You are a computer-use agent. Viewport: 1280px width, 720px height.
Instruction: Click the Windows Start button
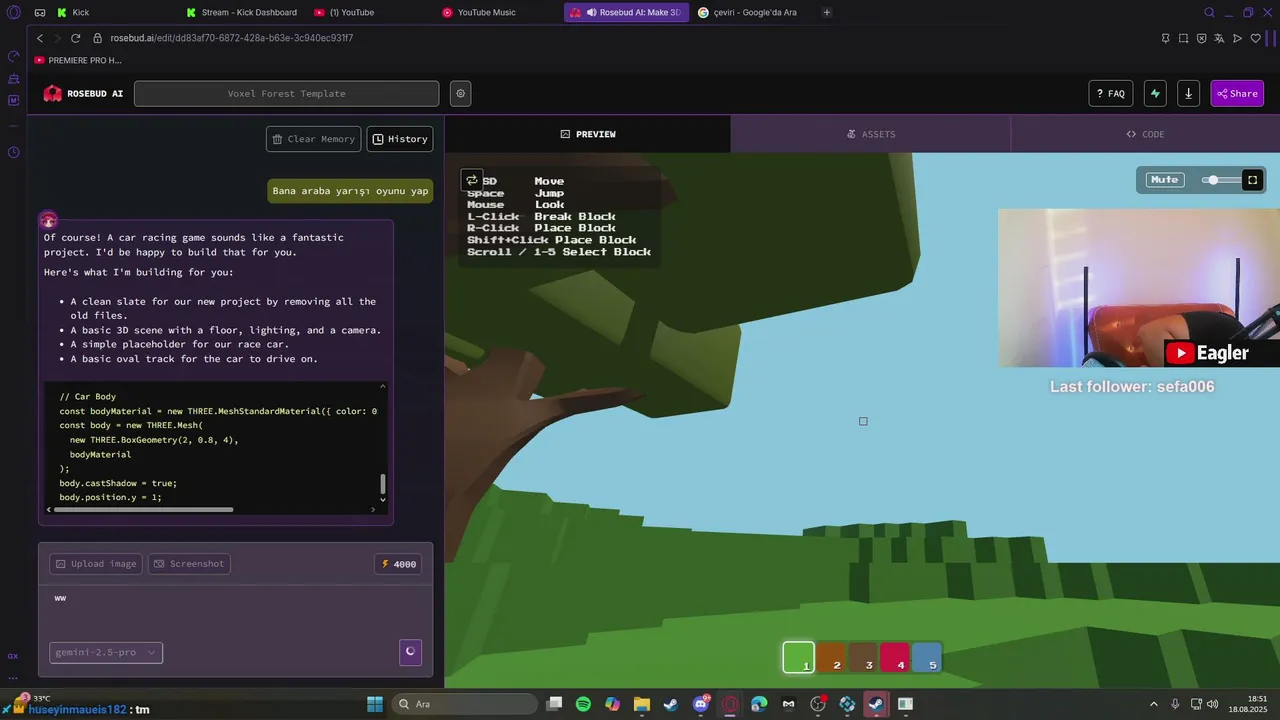pos(375,704)
